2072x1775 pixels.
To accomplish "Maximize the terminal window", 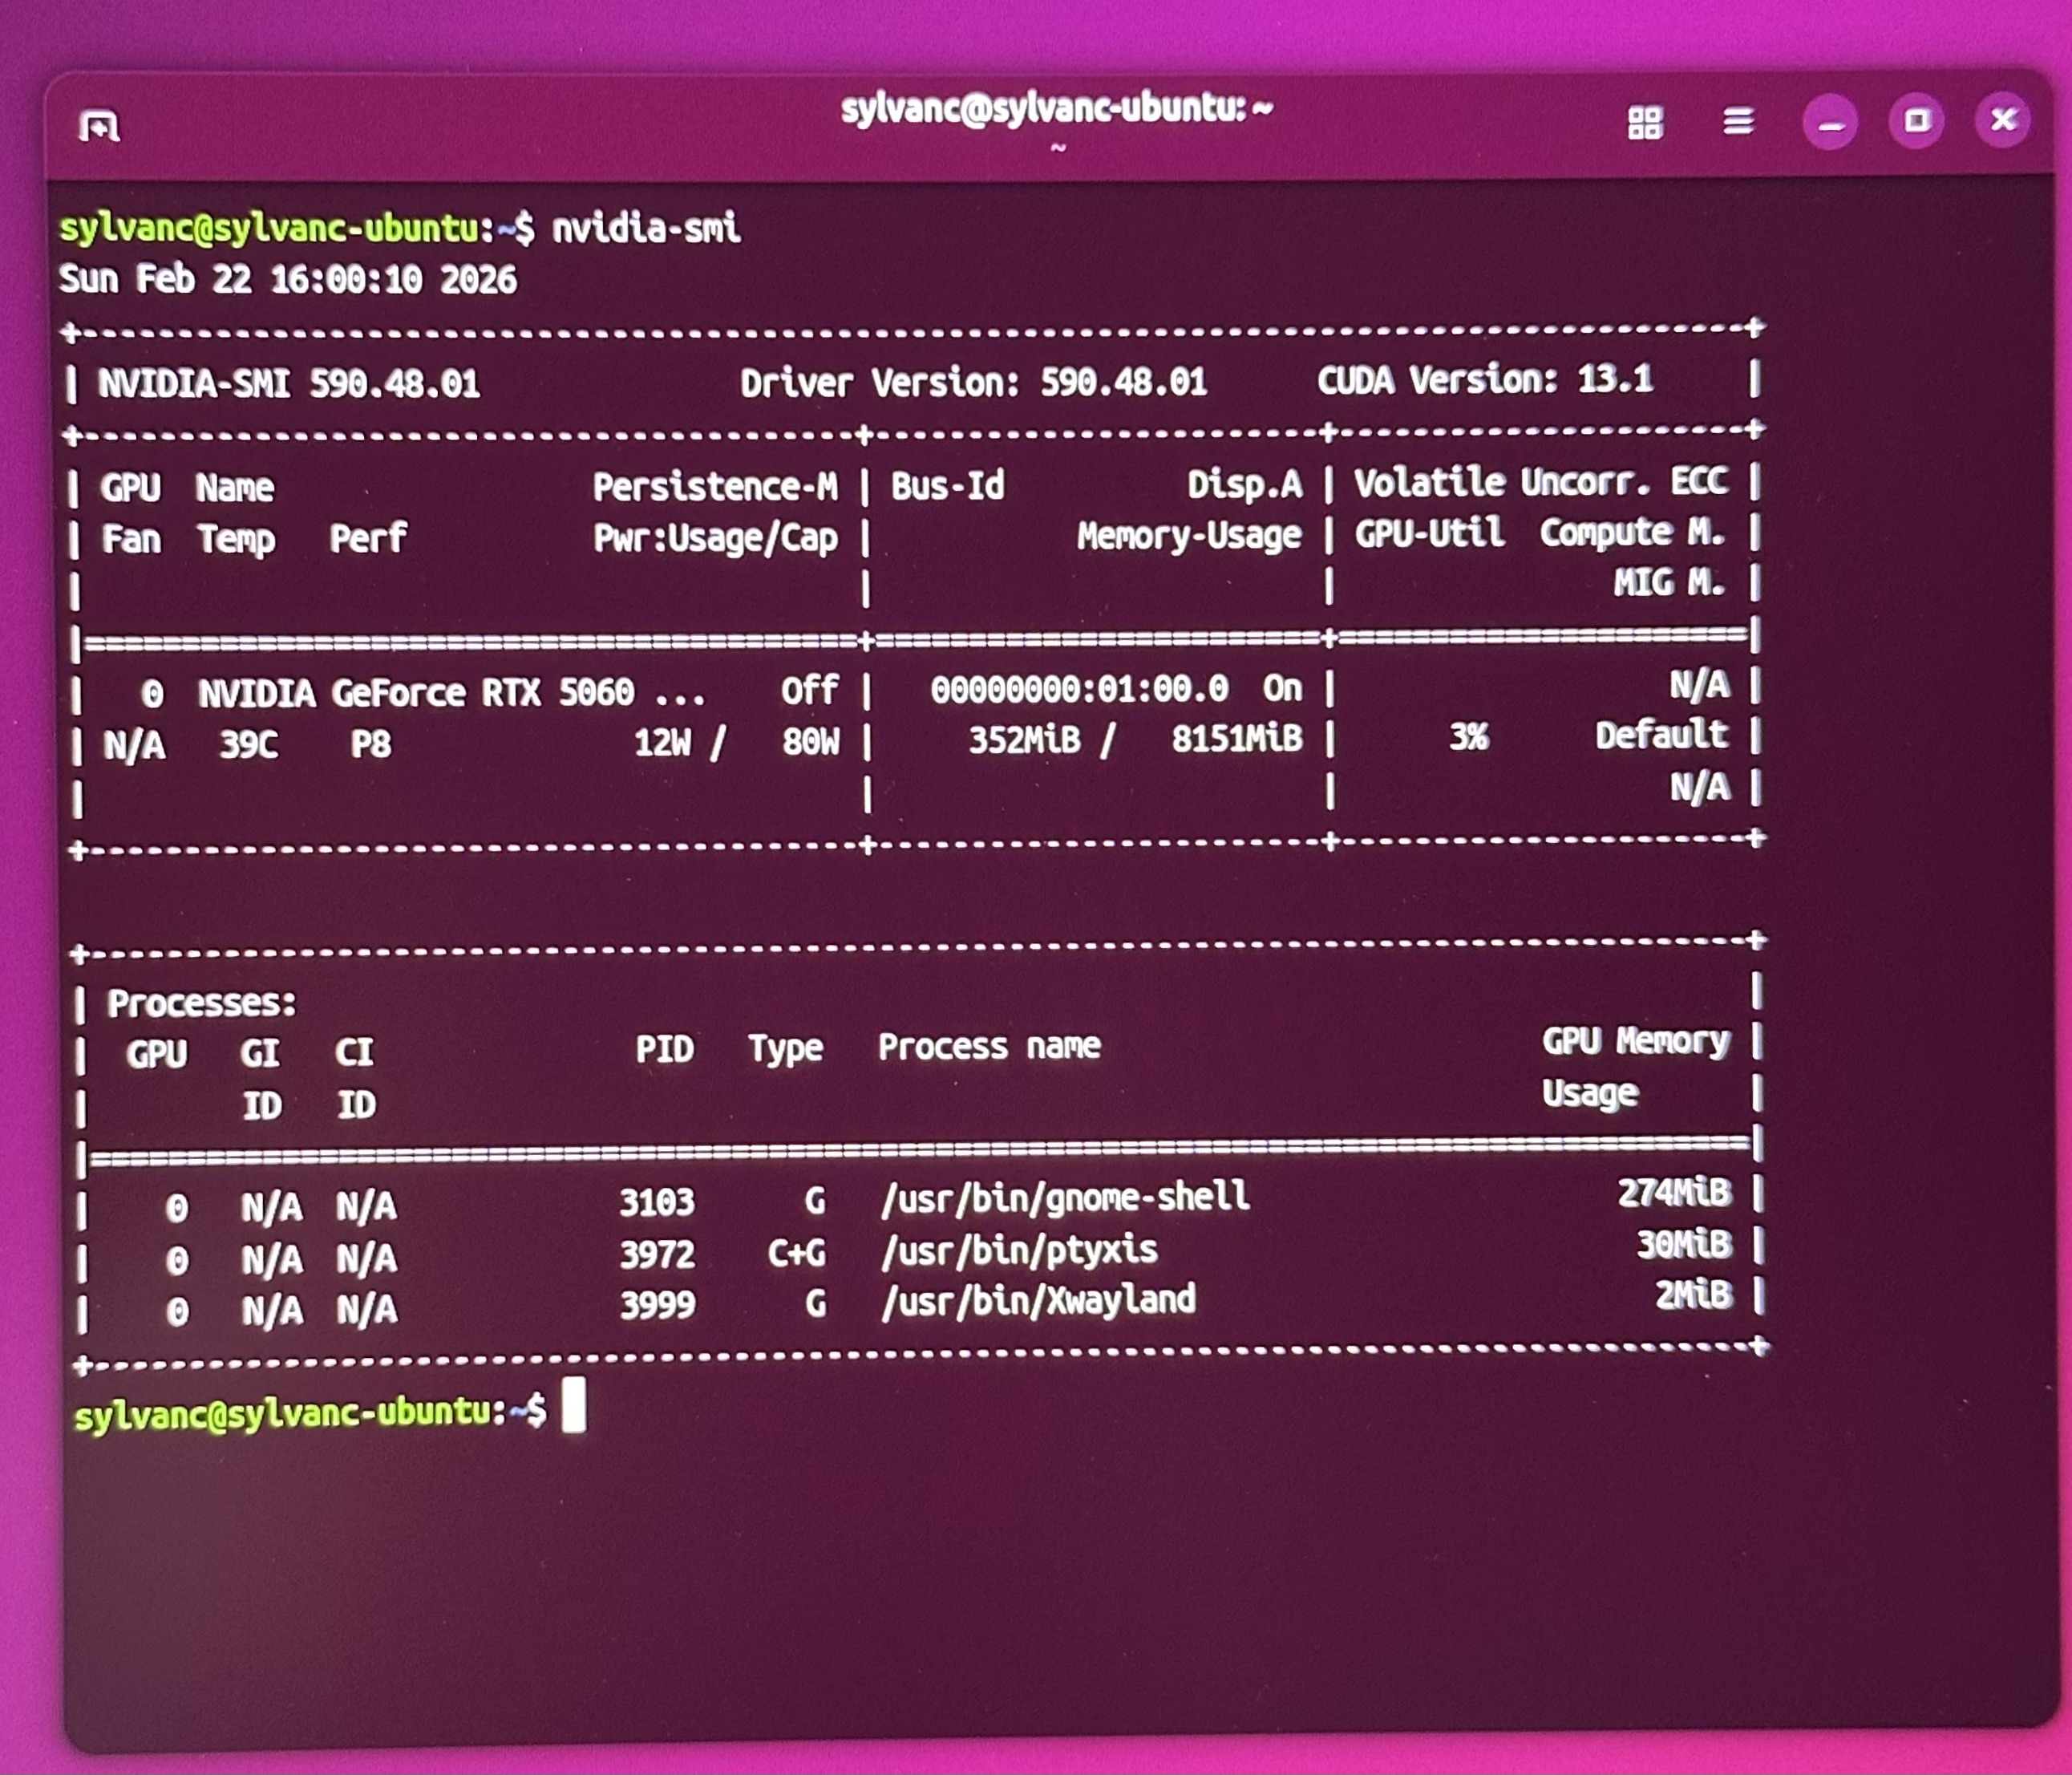I will [x=1916, y=121].
